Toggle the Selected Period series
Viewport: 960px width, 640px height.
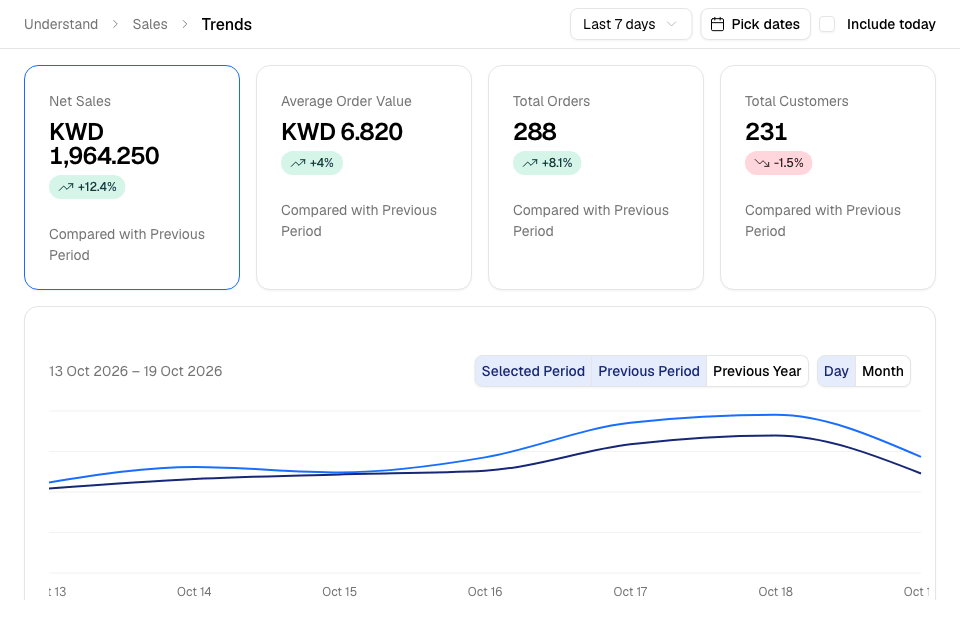click(533, 371)
